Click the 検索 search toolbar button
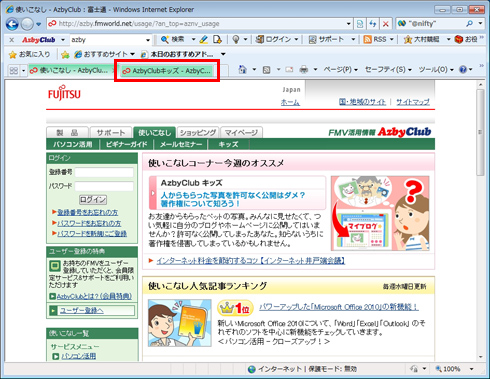Image resolution: width=490 pixels, height=379 pixels. click(173, 40)
